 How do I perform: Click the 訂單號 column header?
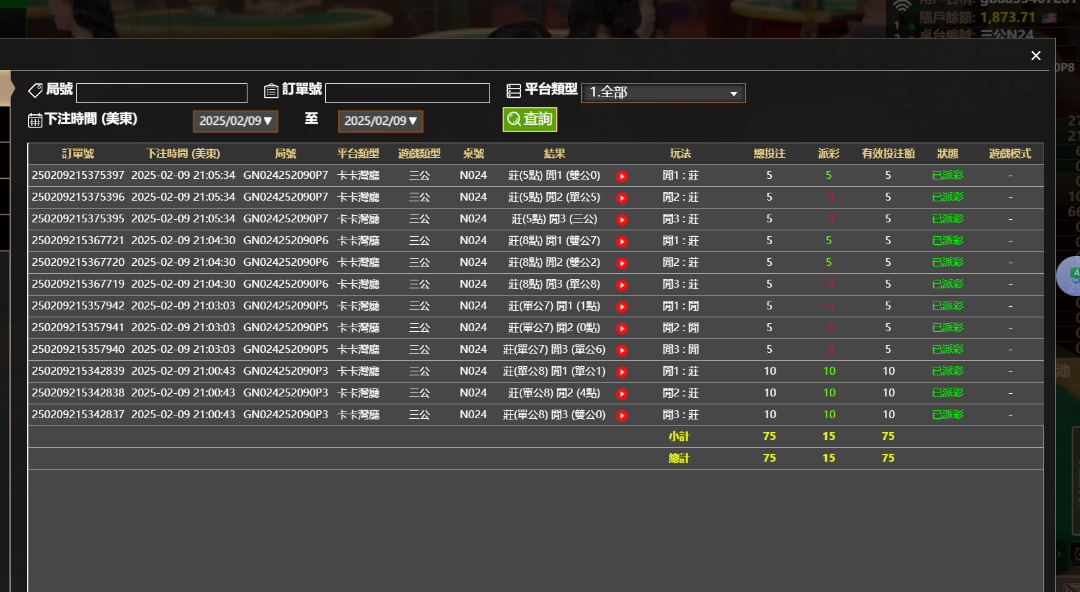[78, 154]
